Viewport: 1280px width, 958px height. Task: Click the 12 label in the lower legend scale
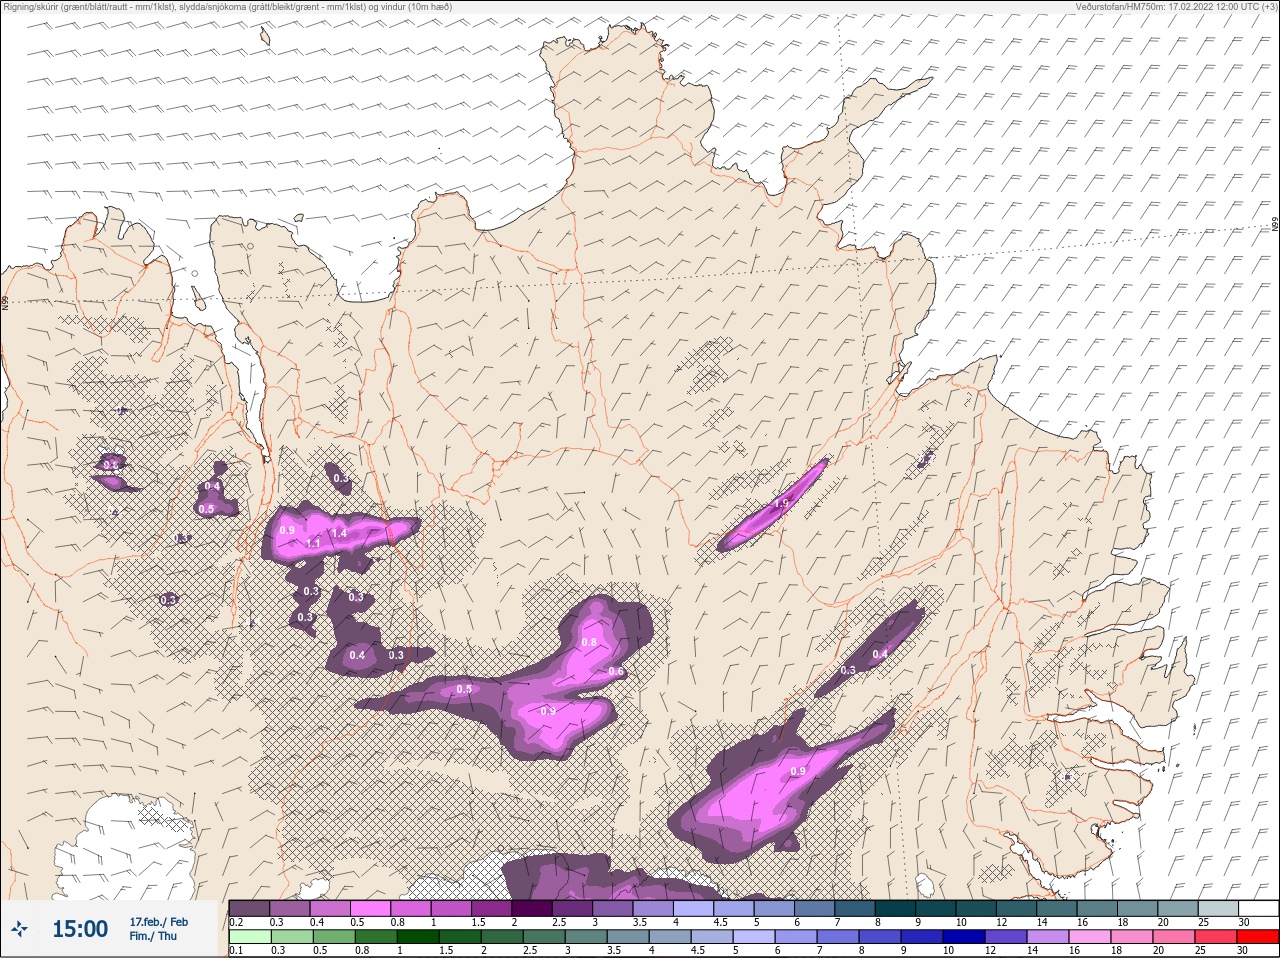tap(991, 951)
